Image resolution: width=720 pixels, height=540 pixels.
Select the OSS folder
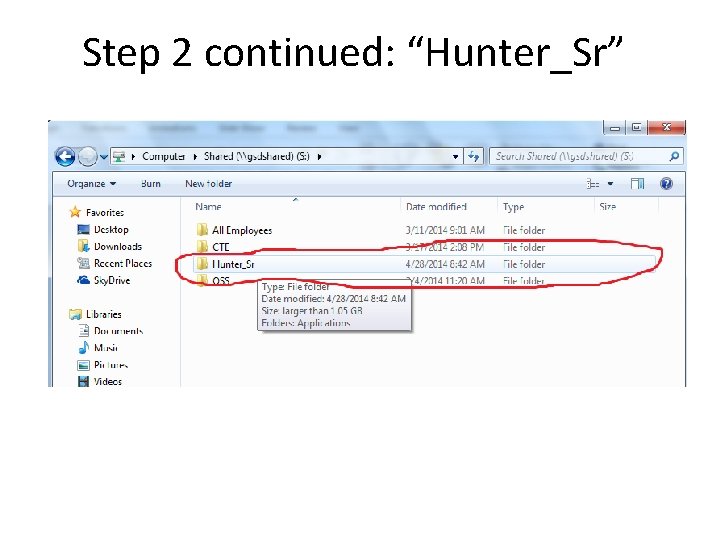(220, 281)
